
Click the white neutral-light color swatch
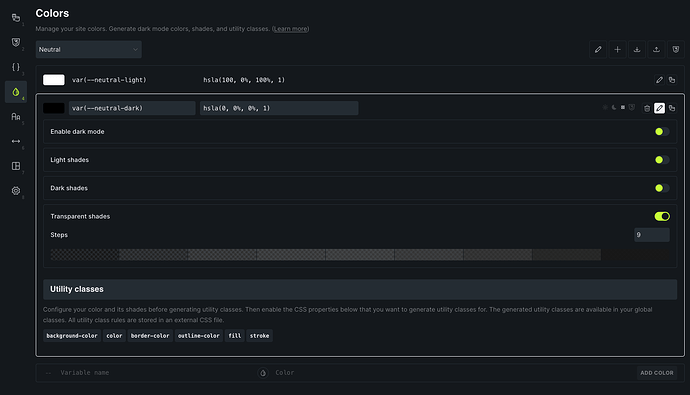(54, 80)
